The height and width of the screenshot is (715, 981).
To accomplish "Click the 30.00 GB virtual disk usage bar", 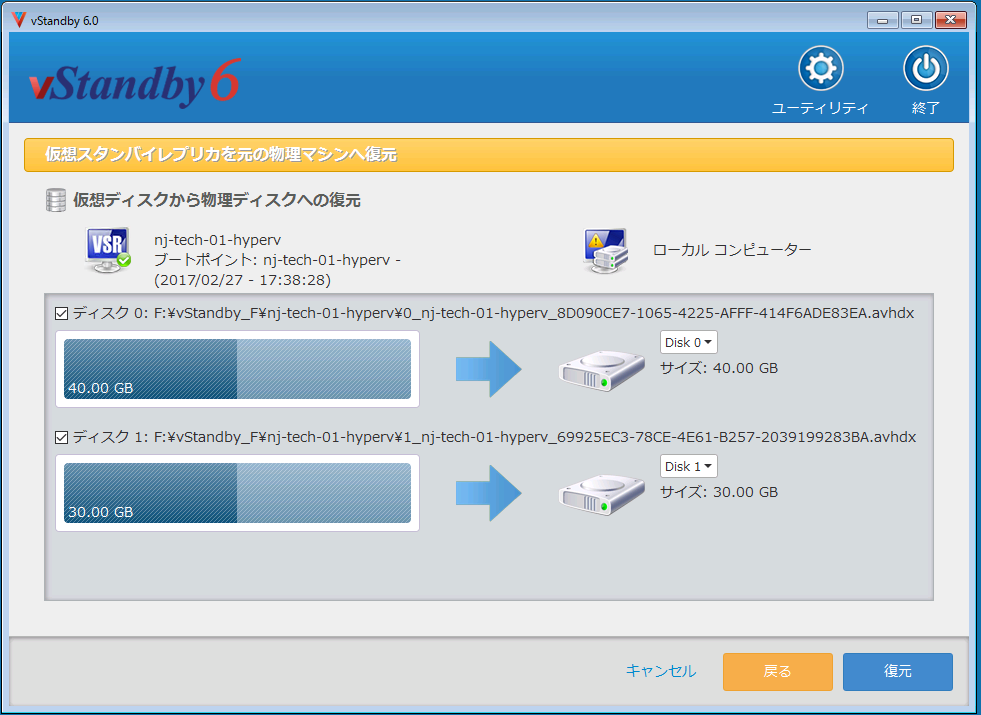I will [x=237, y=493].
